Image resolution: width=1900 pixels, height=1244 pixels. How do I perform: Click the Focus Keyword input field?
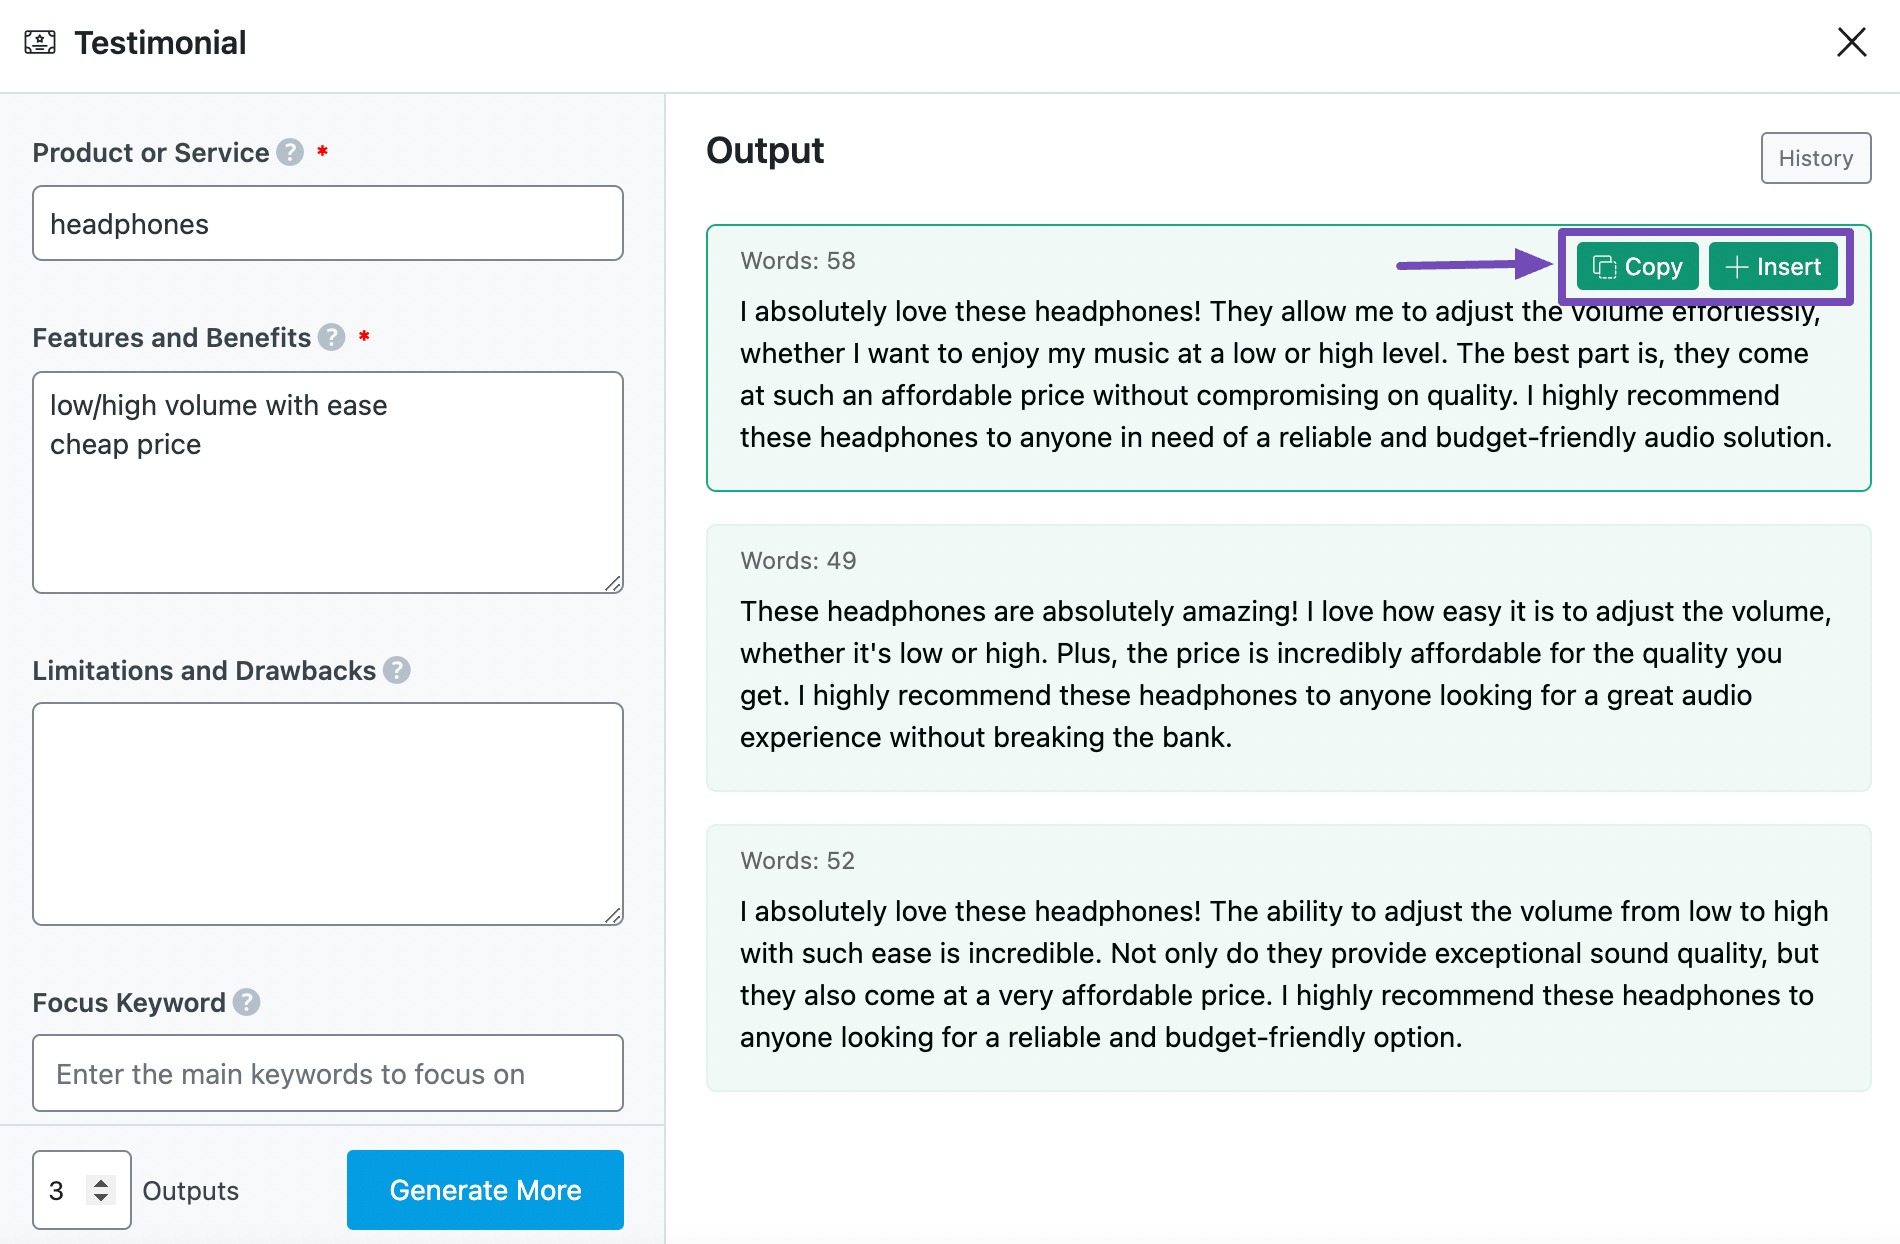(327, 1073)
